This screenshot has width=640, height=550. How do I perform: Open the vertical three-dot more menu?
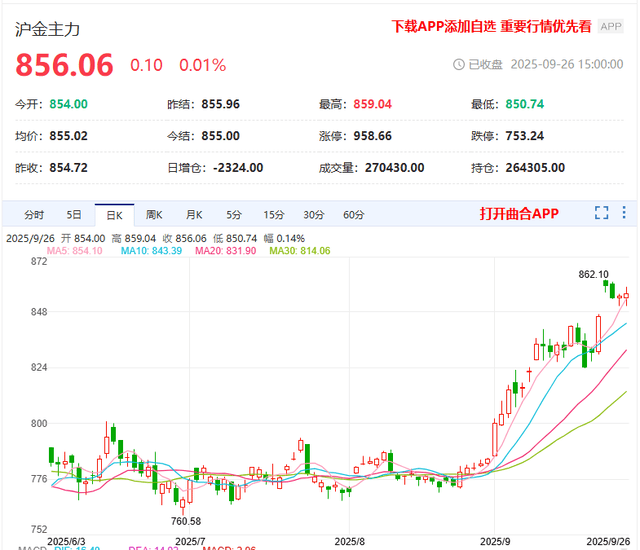pyautogui.click(x=624, y=213)
